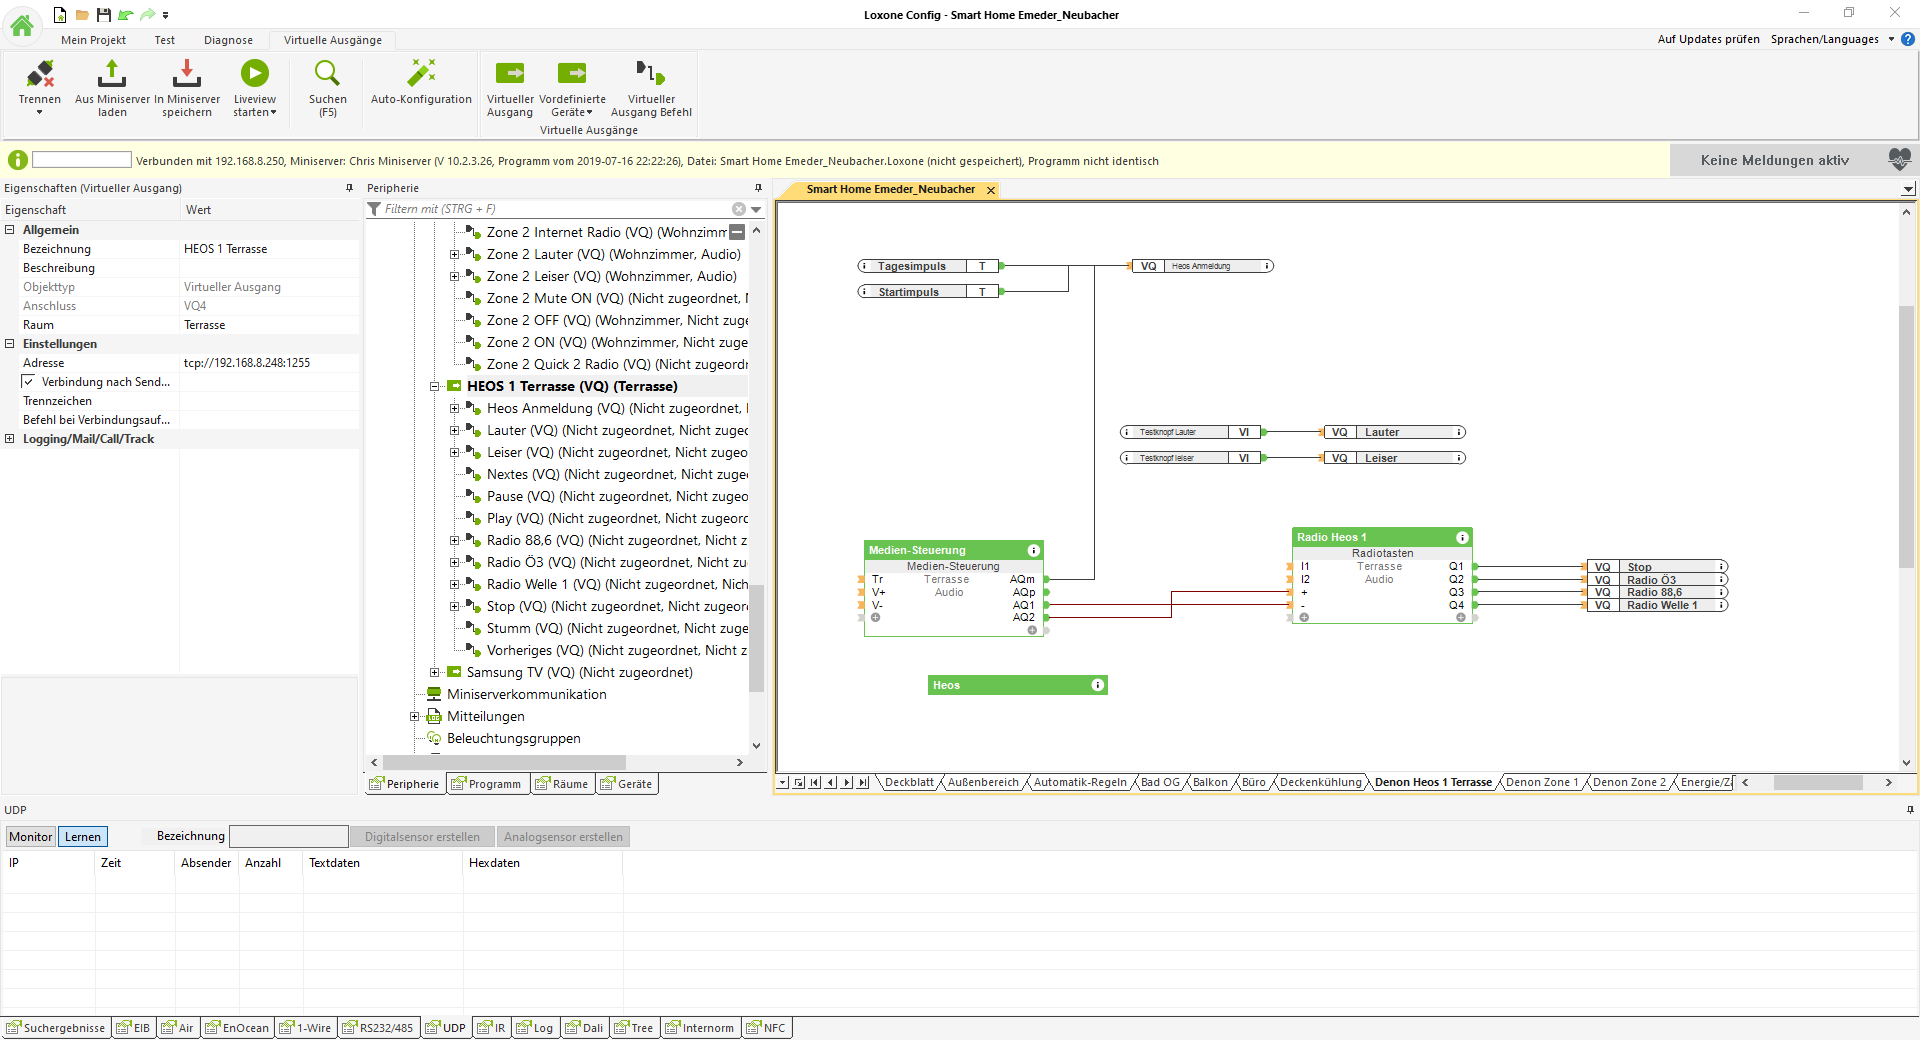
Task: Expand Logging/Mail/Call/Track properties section
Action: pyautogui.click(x=10, y=439)
